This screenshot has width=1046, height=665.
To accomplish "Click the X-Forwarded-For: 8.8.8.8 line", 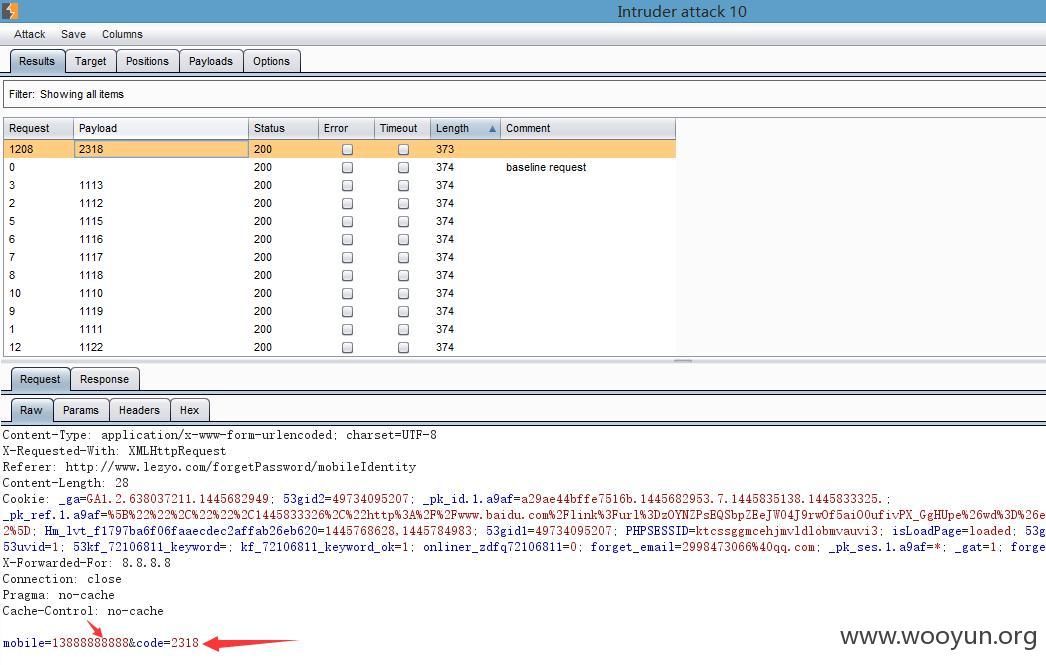I will 87,563.
